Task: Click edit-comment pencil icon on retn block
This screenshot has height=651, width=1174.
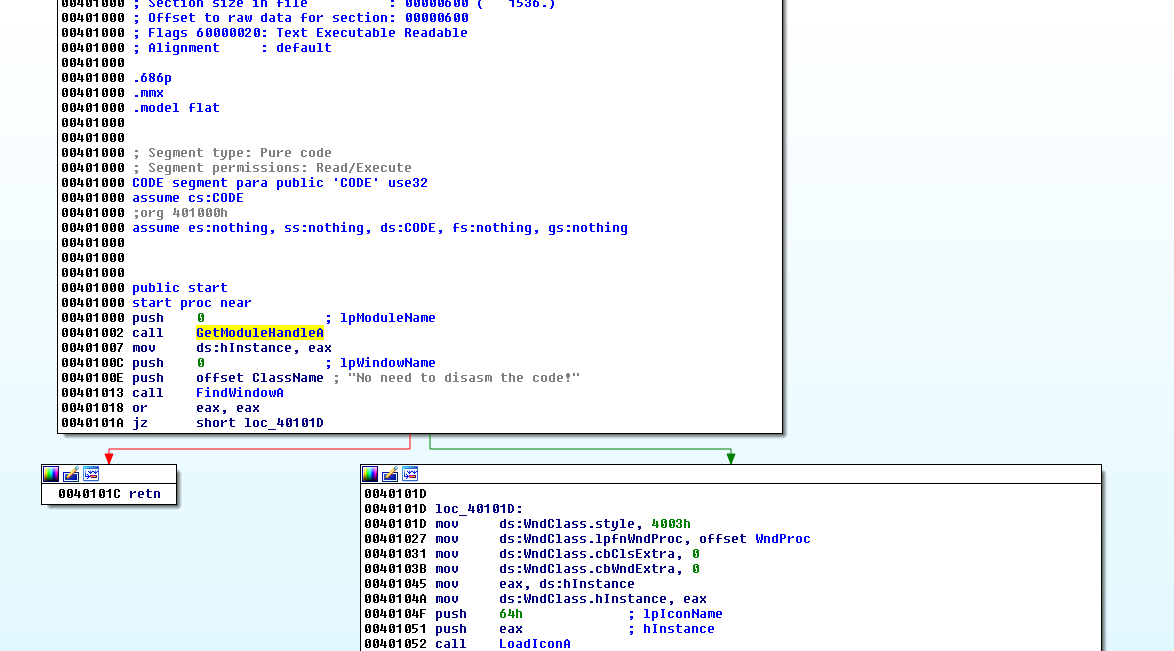Action: pos(71,474)
